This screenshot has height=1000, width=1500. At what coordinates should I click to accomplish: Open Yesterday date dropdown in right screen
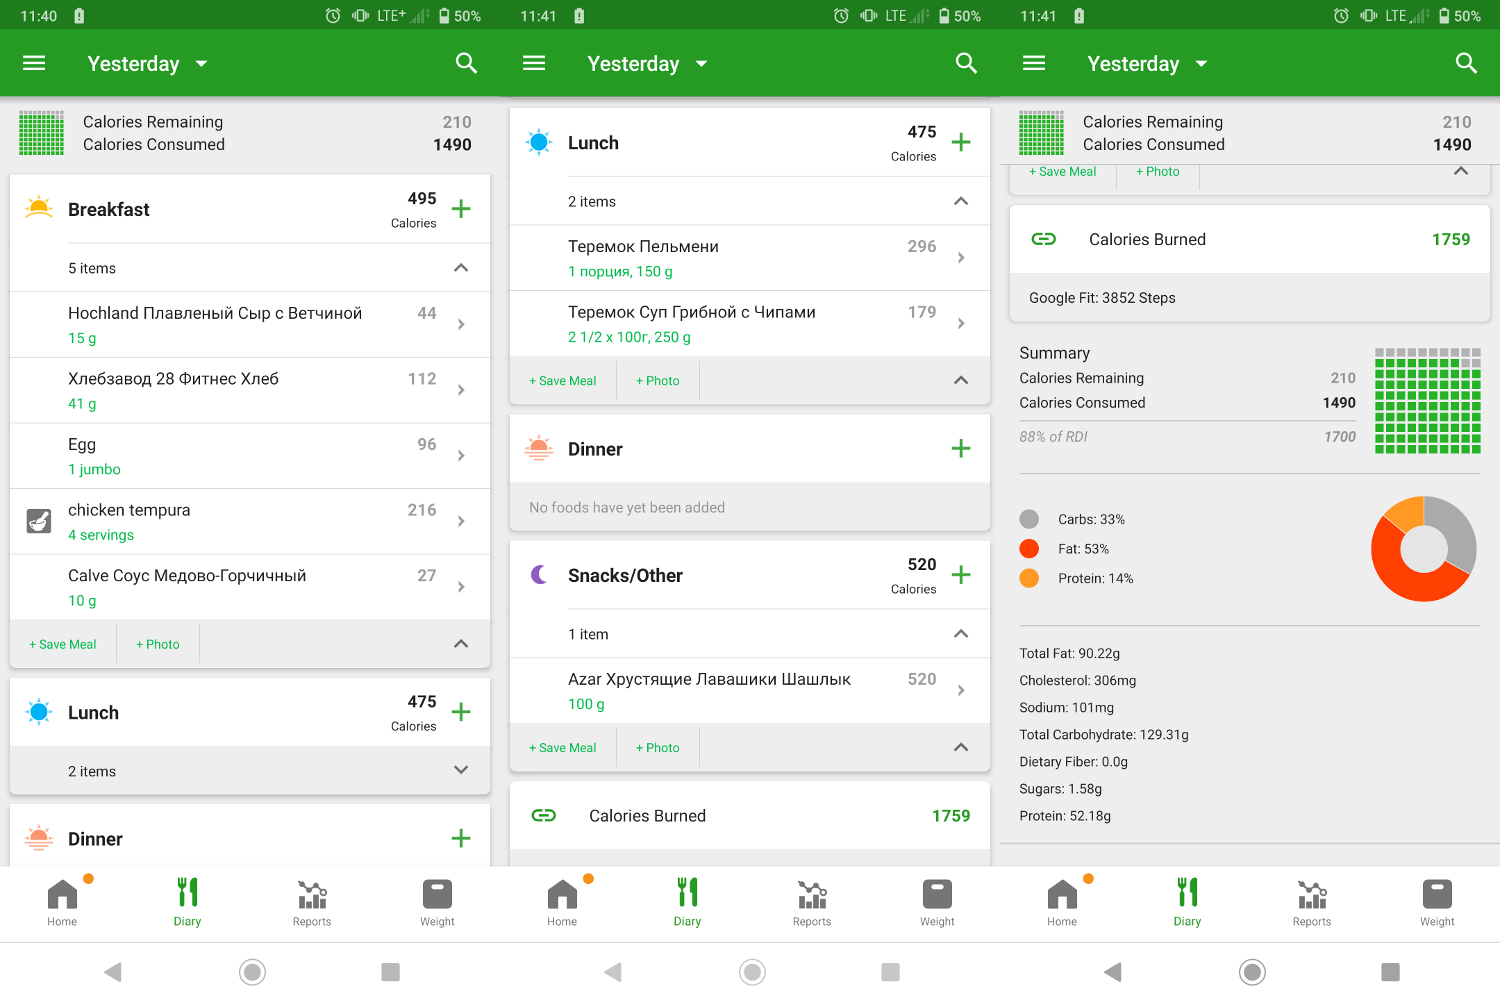[x=1147, y=63]
